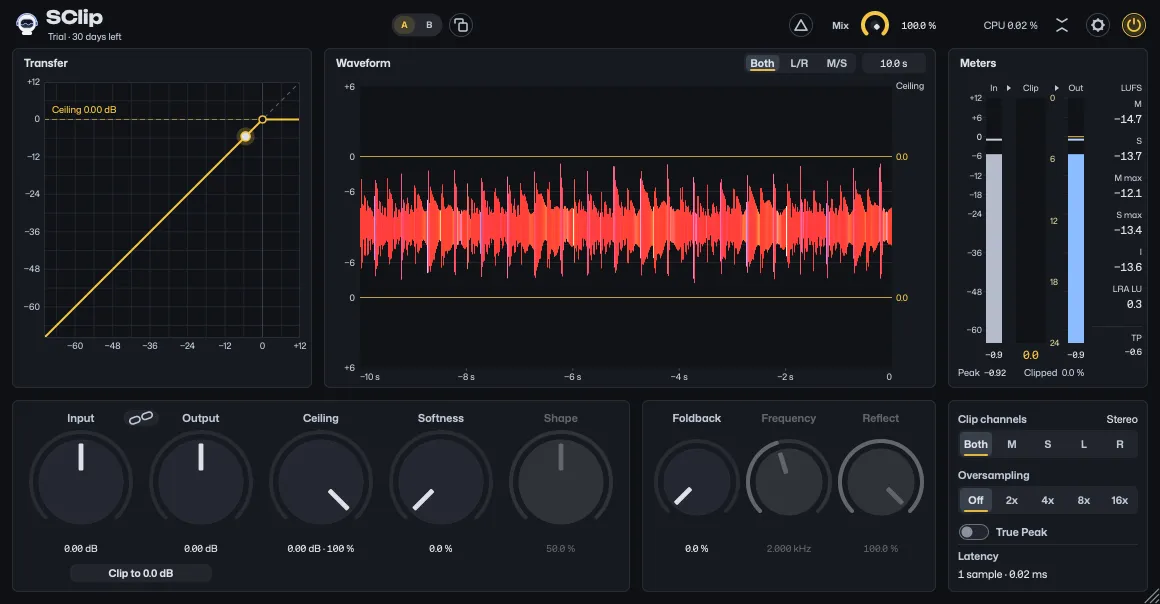Click the Ceiling value 0.00 dB · 100 %
The width and height of the screenshot is (1160, 604).
(x=320, y=548)
